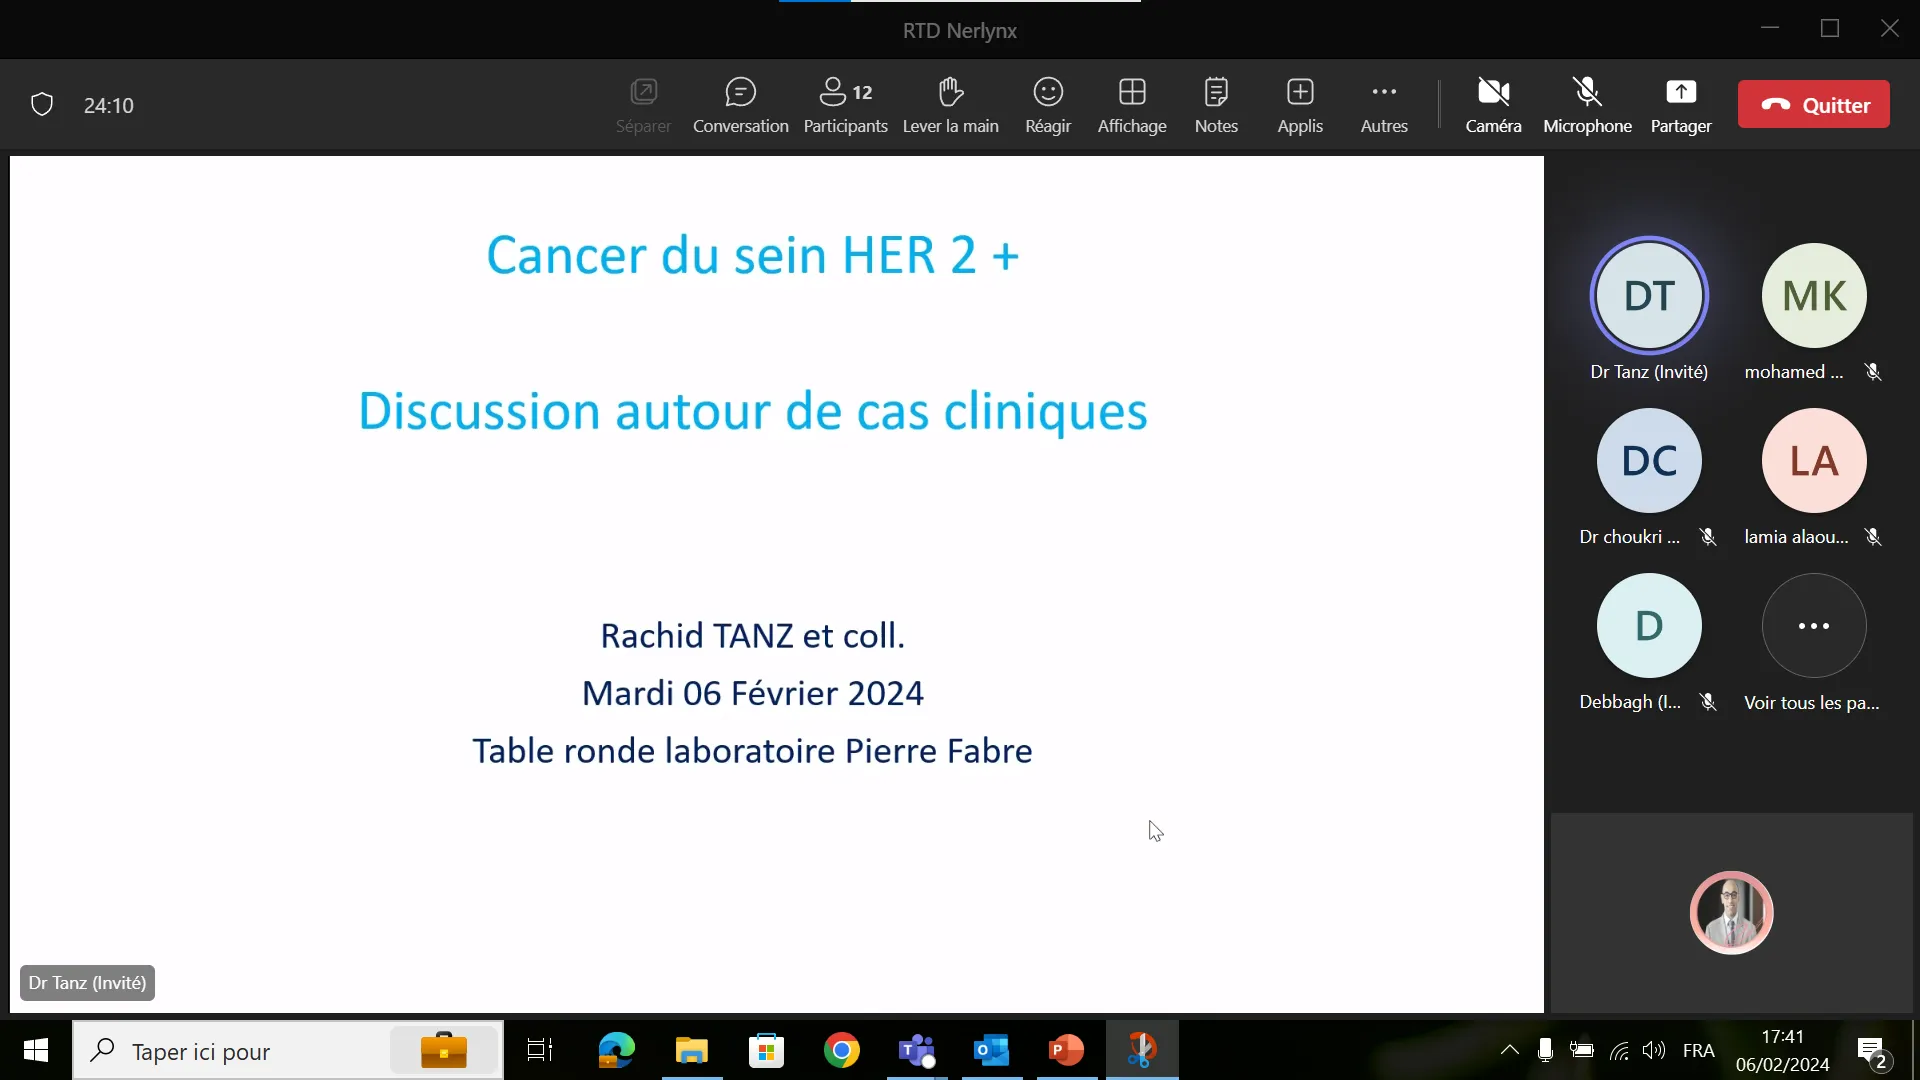Image resolution: width=1920 pixels, height=1080 pixels.
Task: Open the Applis panel
Action: pos(1300,103)
